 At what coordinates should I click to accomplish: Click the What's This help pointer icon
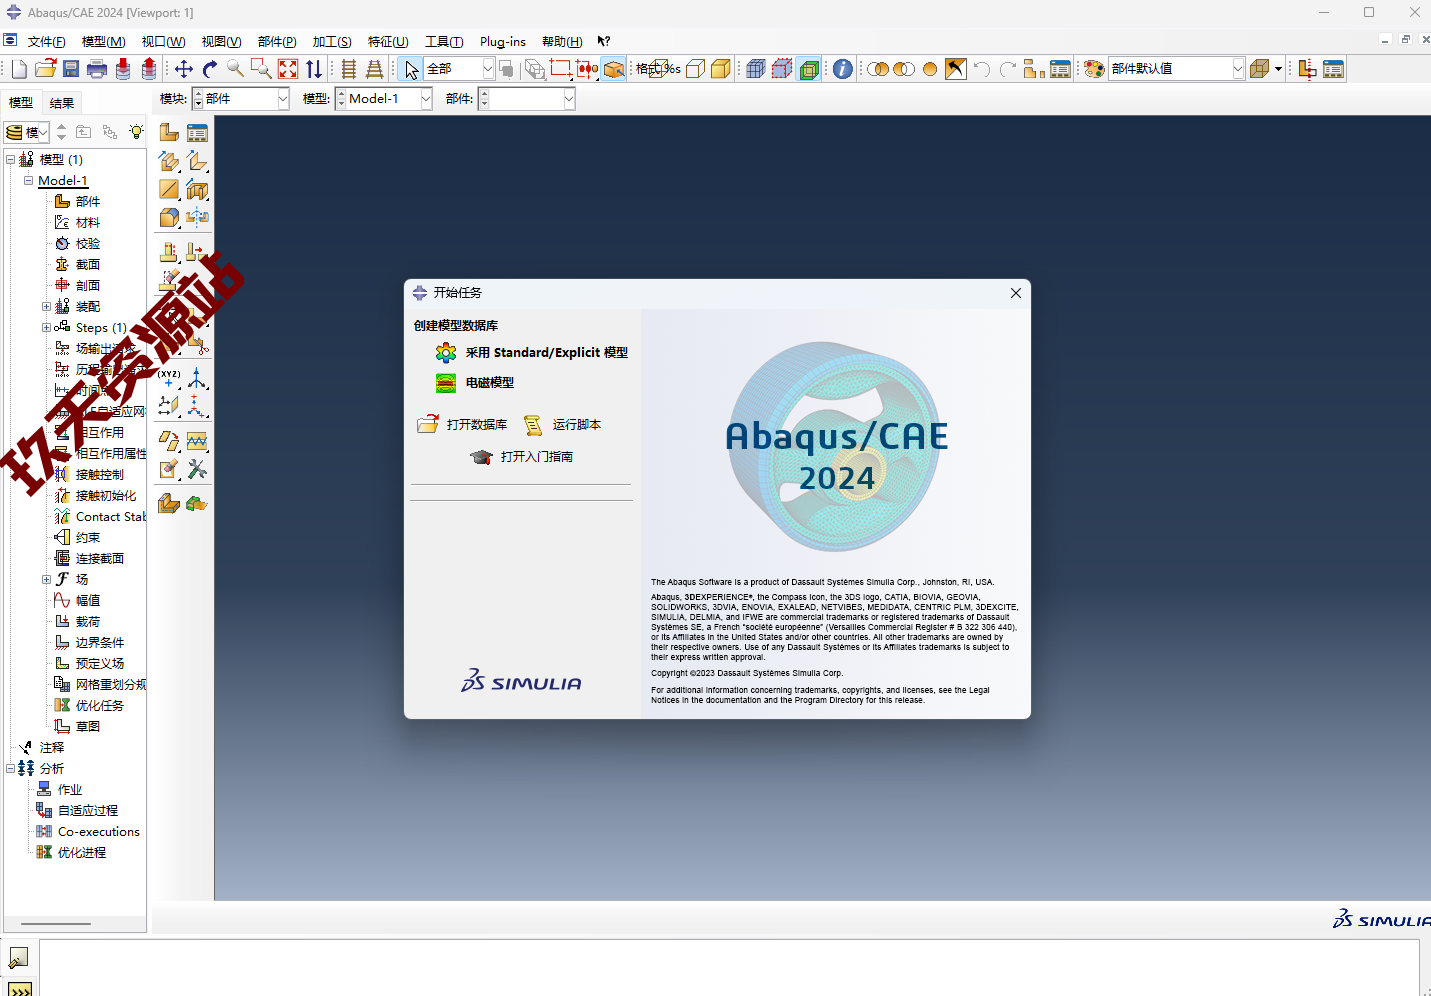(604, 41)
